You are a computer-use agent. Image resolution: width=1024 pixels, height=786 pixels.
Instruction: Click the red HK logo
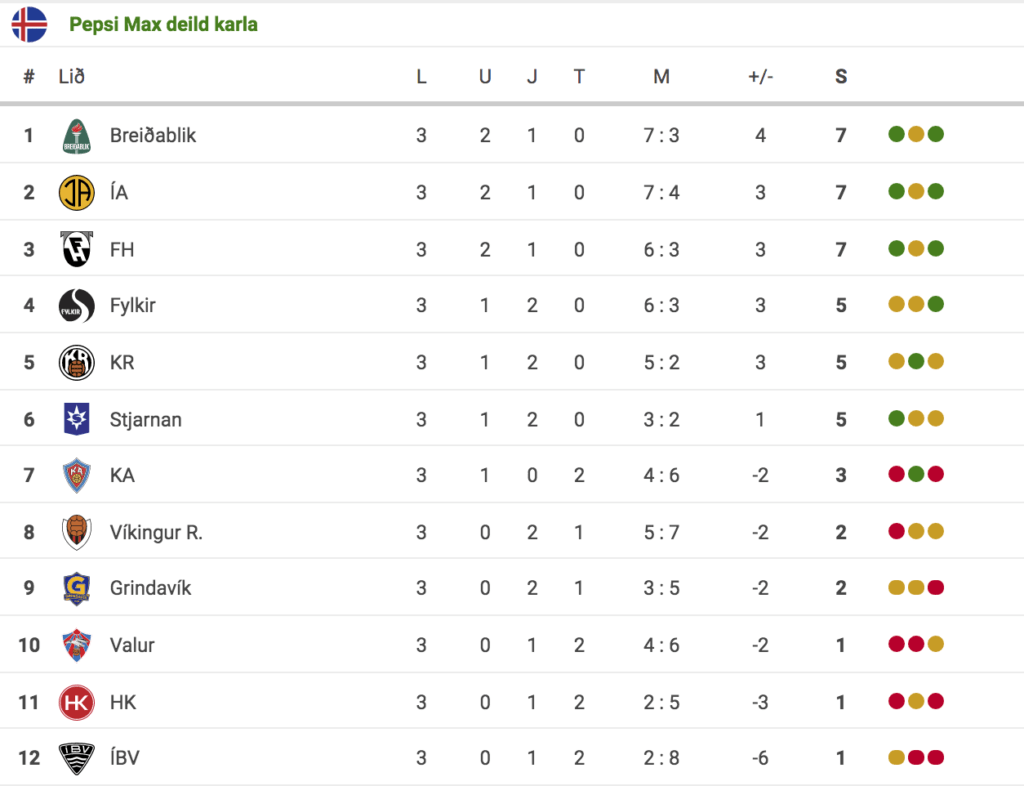tap(76, 702)
